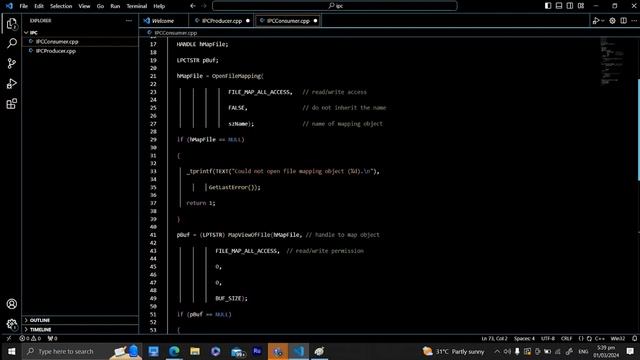
Task: Change indentation via Spaces: 4
Action: pos(524,338)
